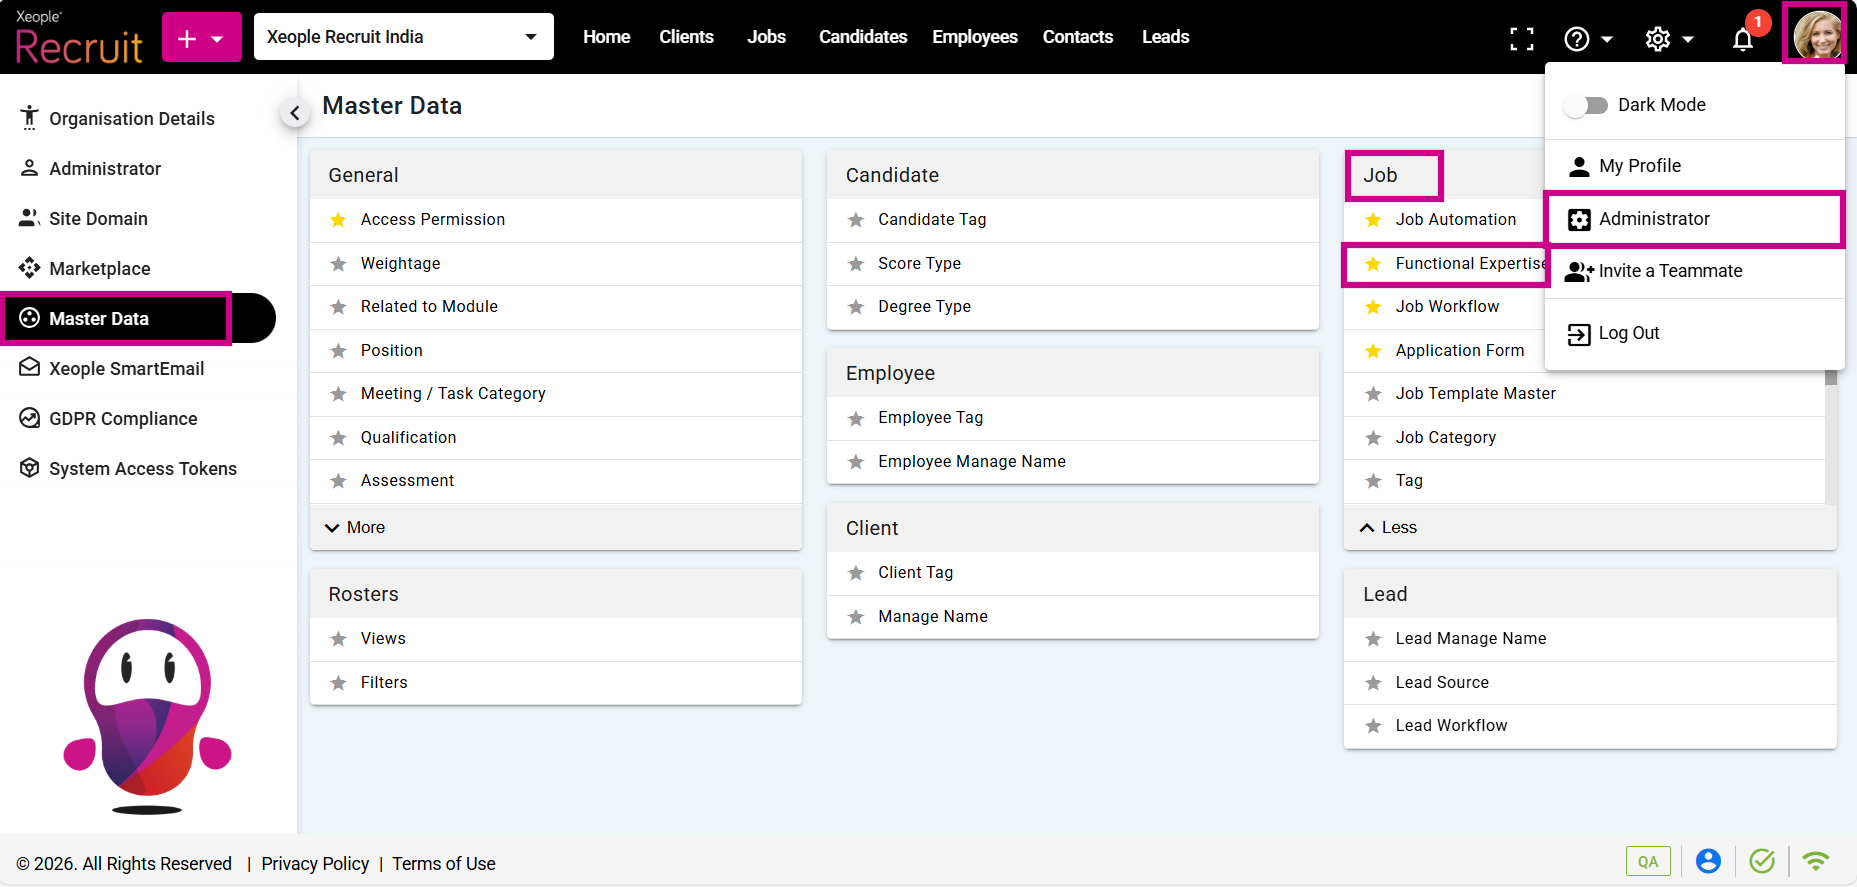The width and height of the screenshot is (1857, 887).
Task: Click the pink plus add button
Action: [x=201, y=38]
